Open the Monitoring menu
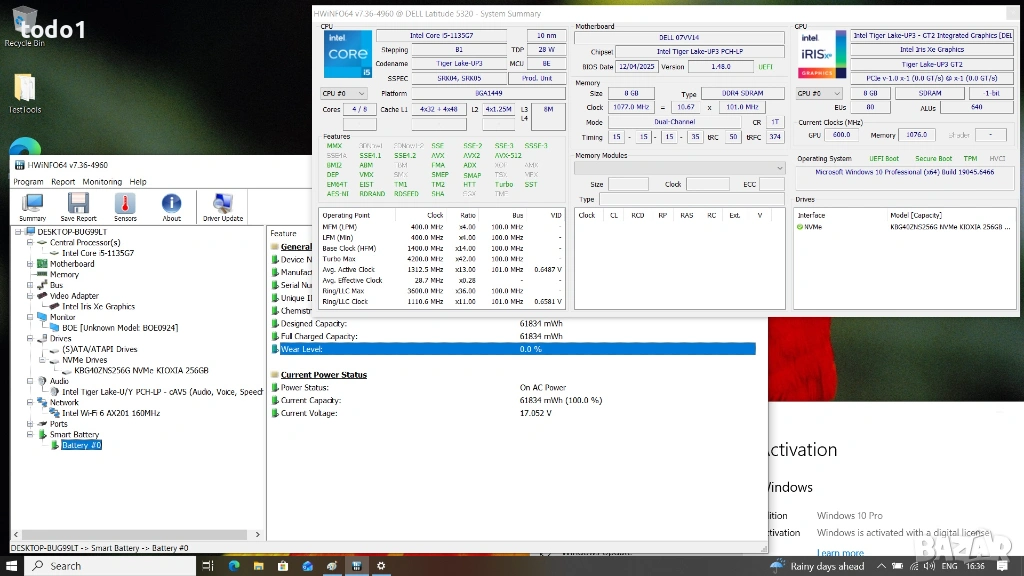The height and width of the screenshot is (576, 1024). point(102,182)
